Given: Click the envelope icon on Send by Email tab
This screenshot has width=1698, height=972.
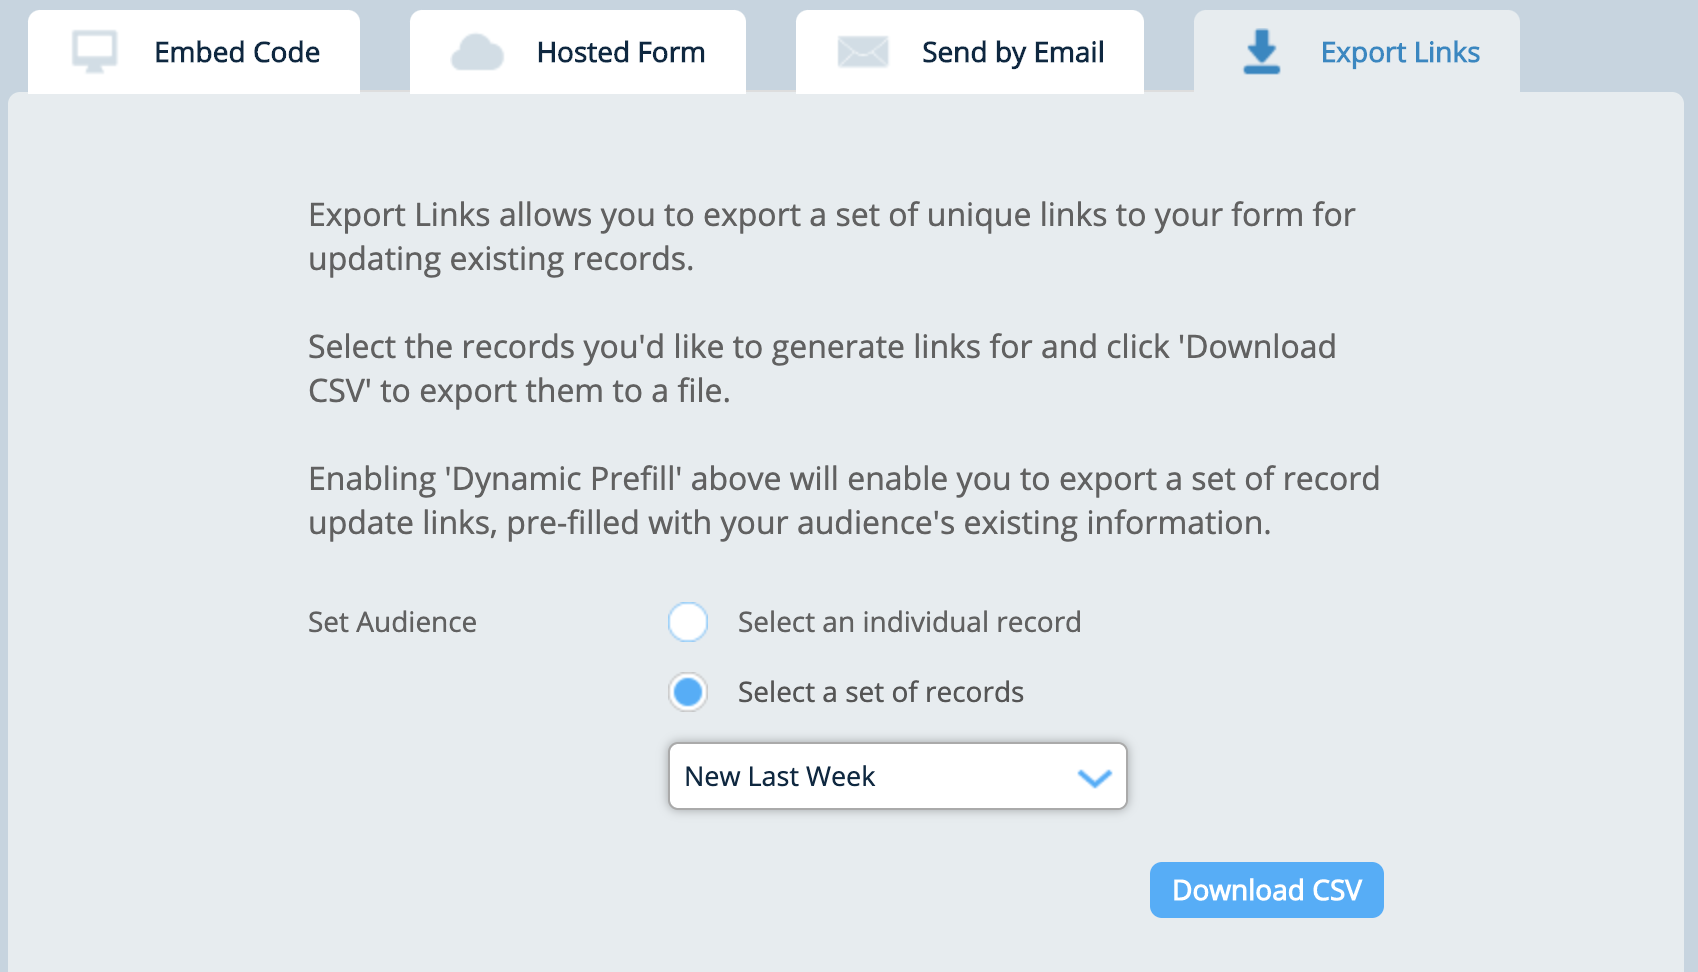Looking at the screenshot, I should (863, 51).
